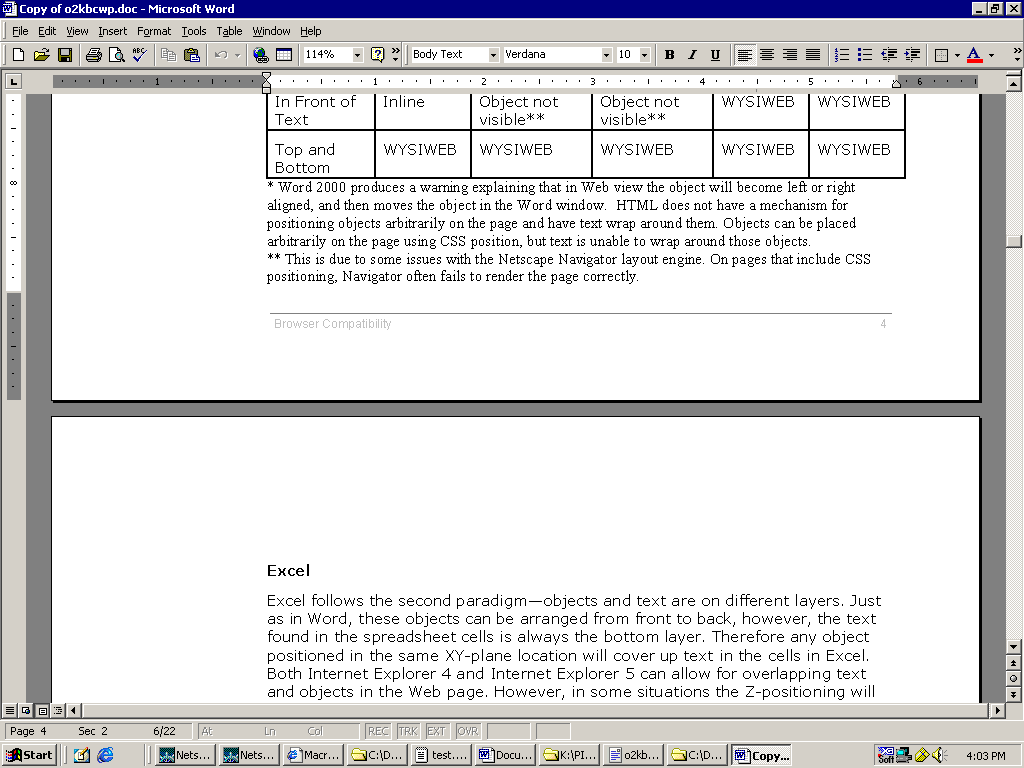1024x768 pixels.
Task: Expand More Buttons on Standard toolbar
Action: pyautogui.click(x=395, y=55)
